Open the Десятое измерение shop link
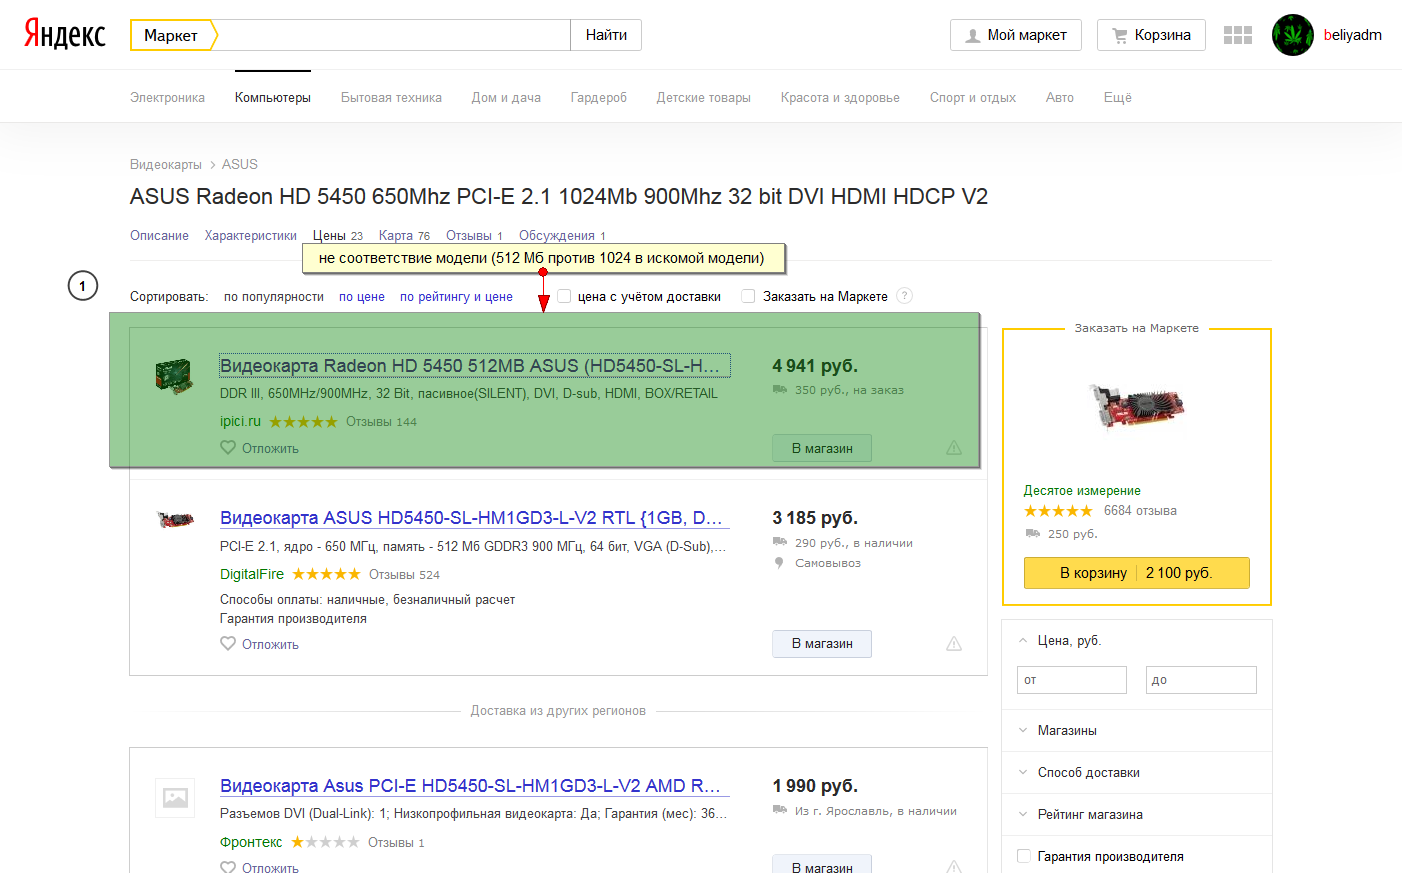 click(1082, 490)
